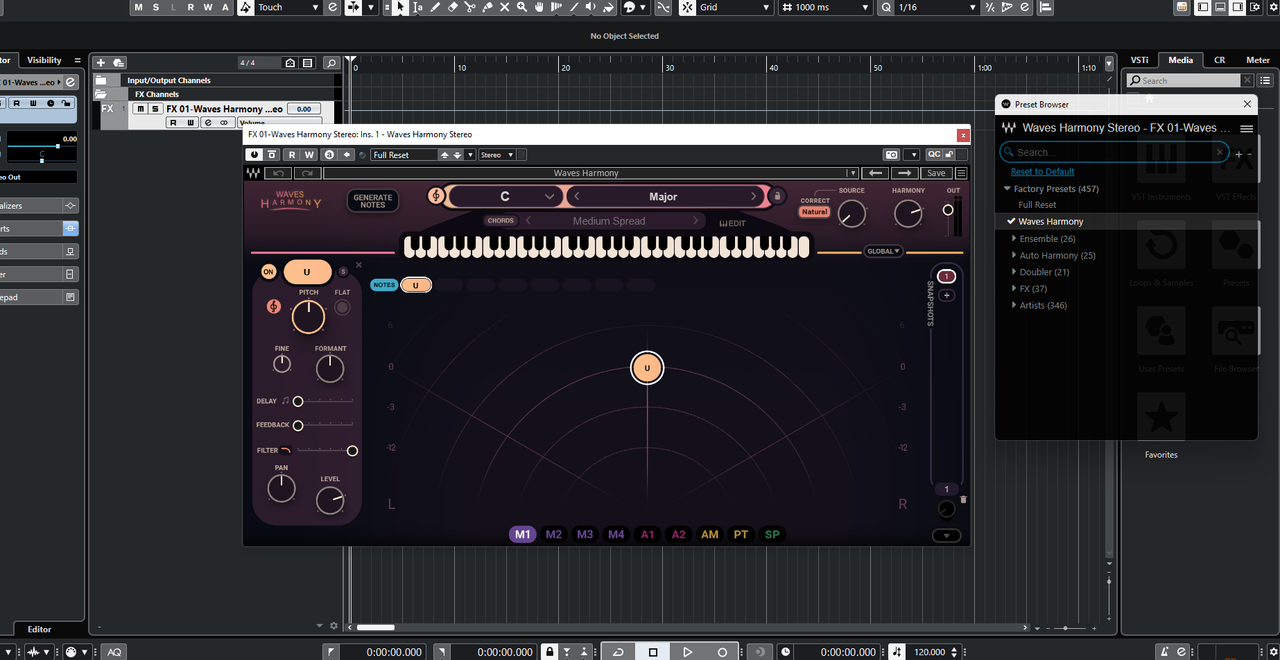
Task: Select the AM mode tab
Action: [710, 534]
